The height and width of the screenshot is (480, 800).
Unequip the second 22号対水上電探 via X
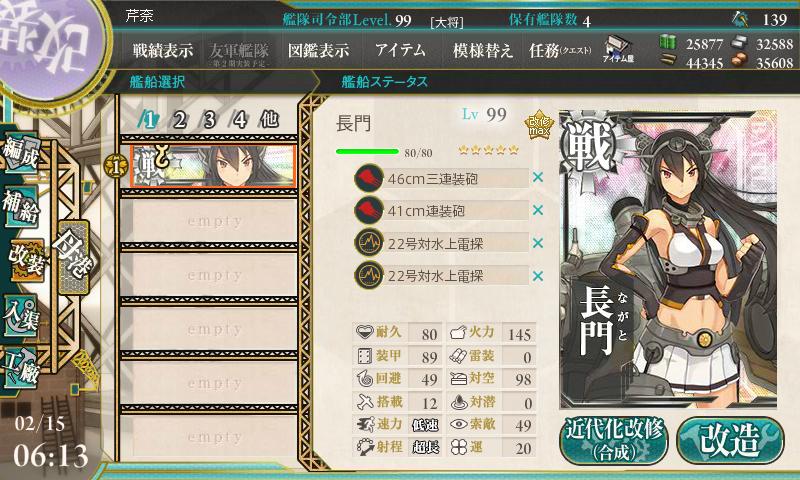pos(538,276)
